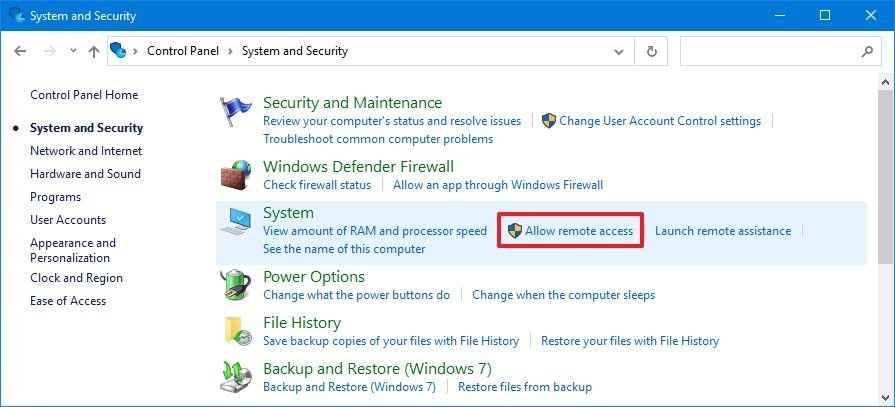Go up one level with up arrow
The height and width of the screenshot is (407, 895).
click(x=94, y=51)
